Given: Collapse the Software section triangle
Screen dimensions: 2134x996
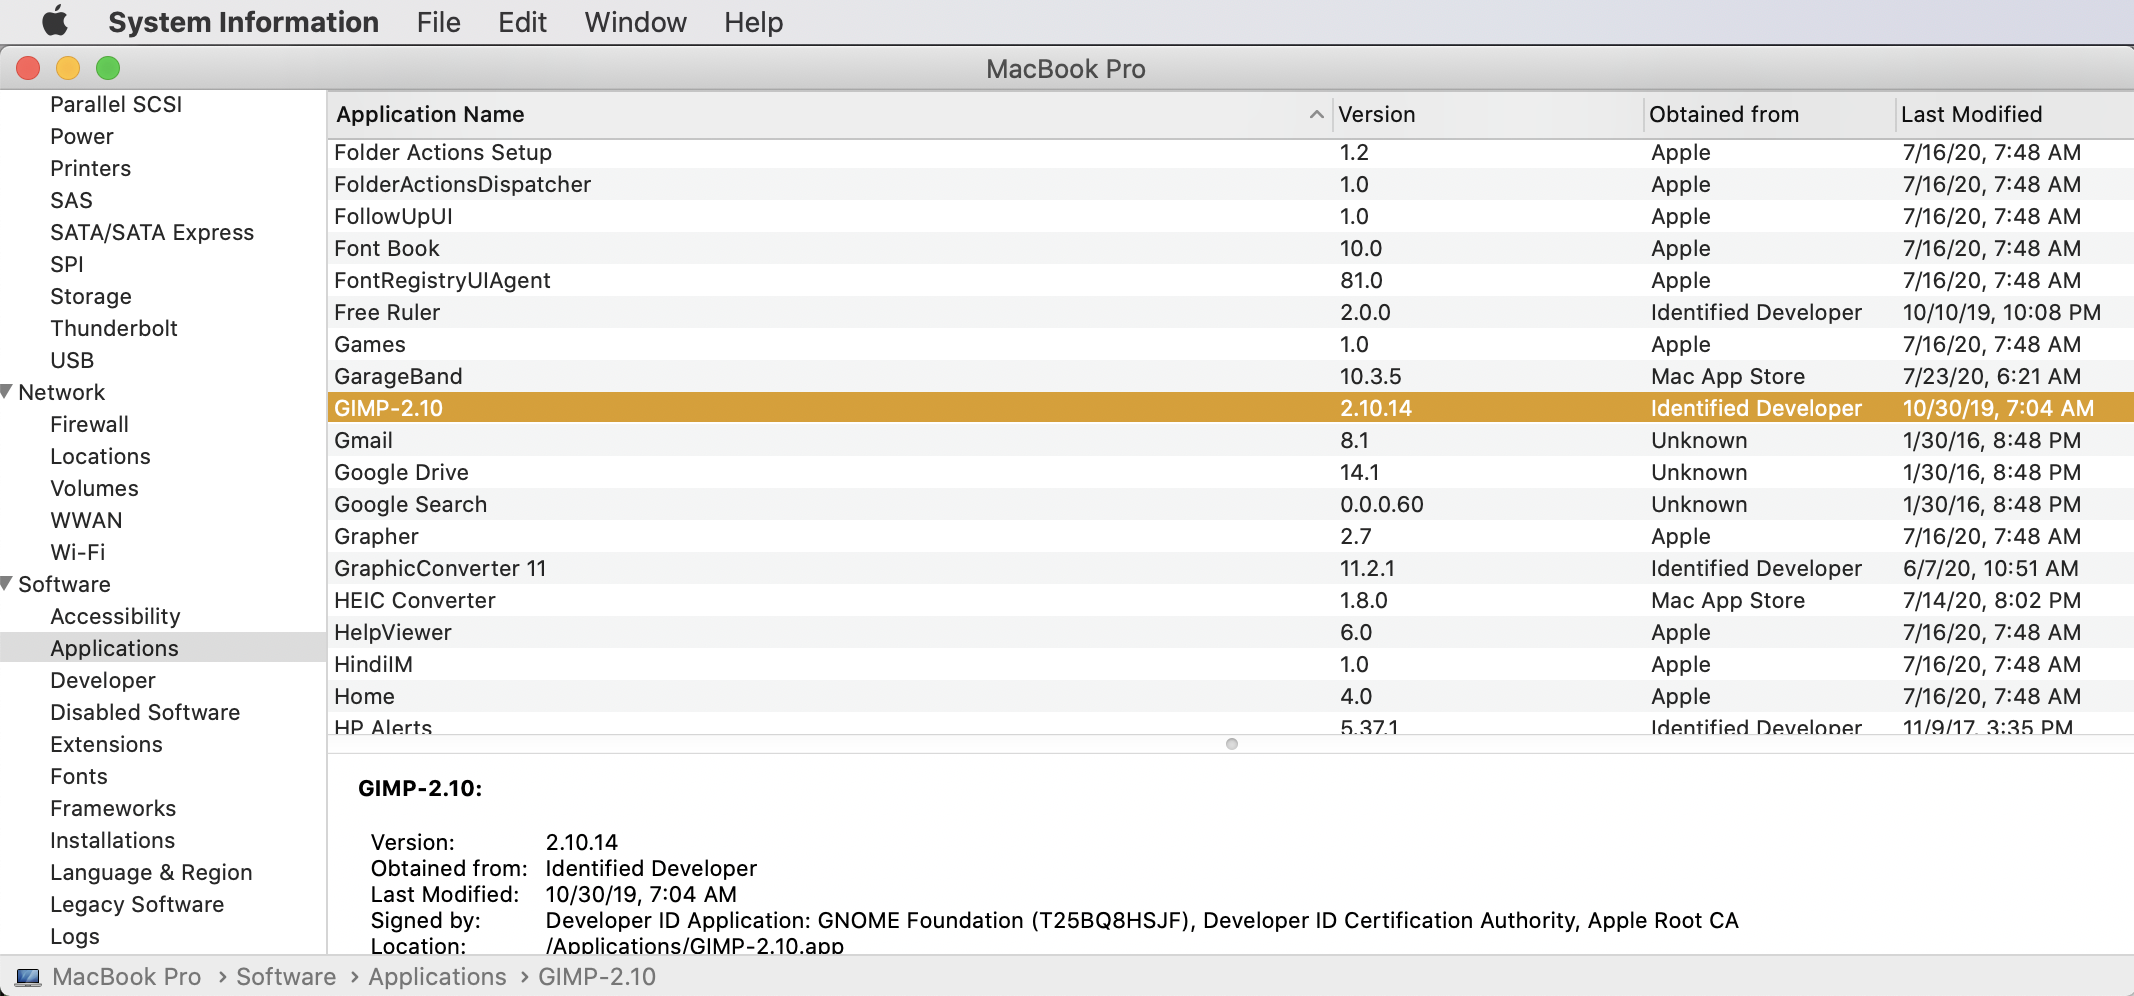Looking at the screenshot, I should tap(7, 584).
